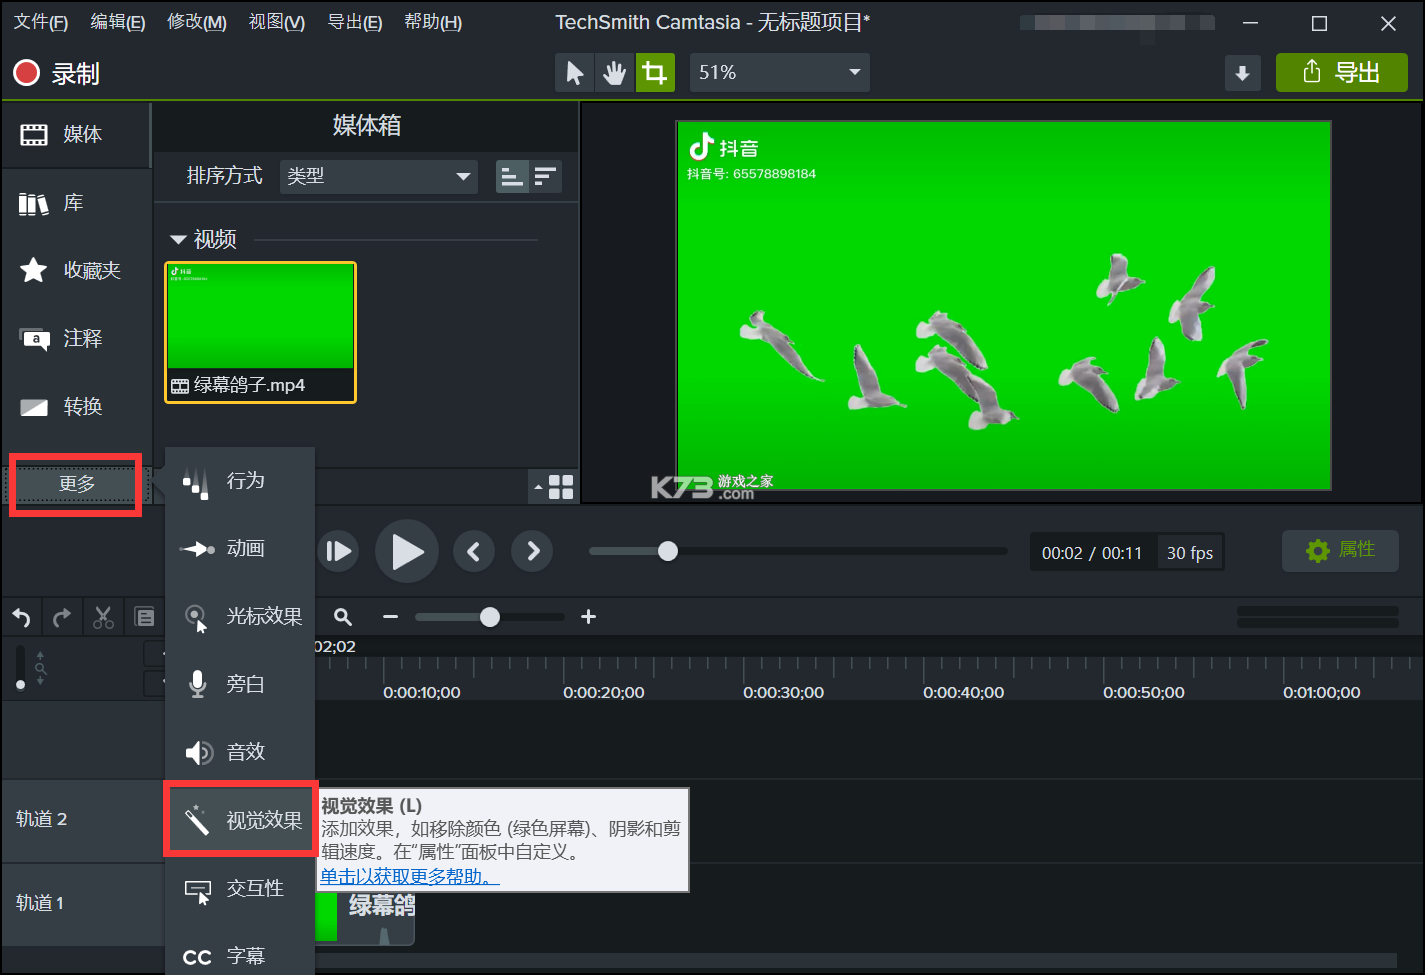Viewport: 1425px width, 975px height.
Task: Zoom out timeline with minus icon
Action: coord(391,617)
